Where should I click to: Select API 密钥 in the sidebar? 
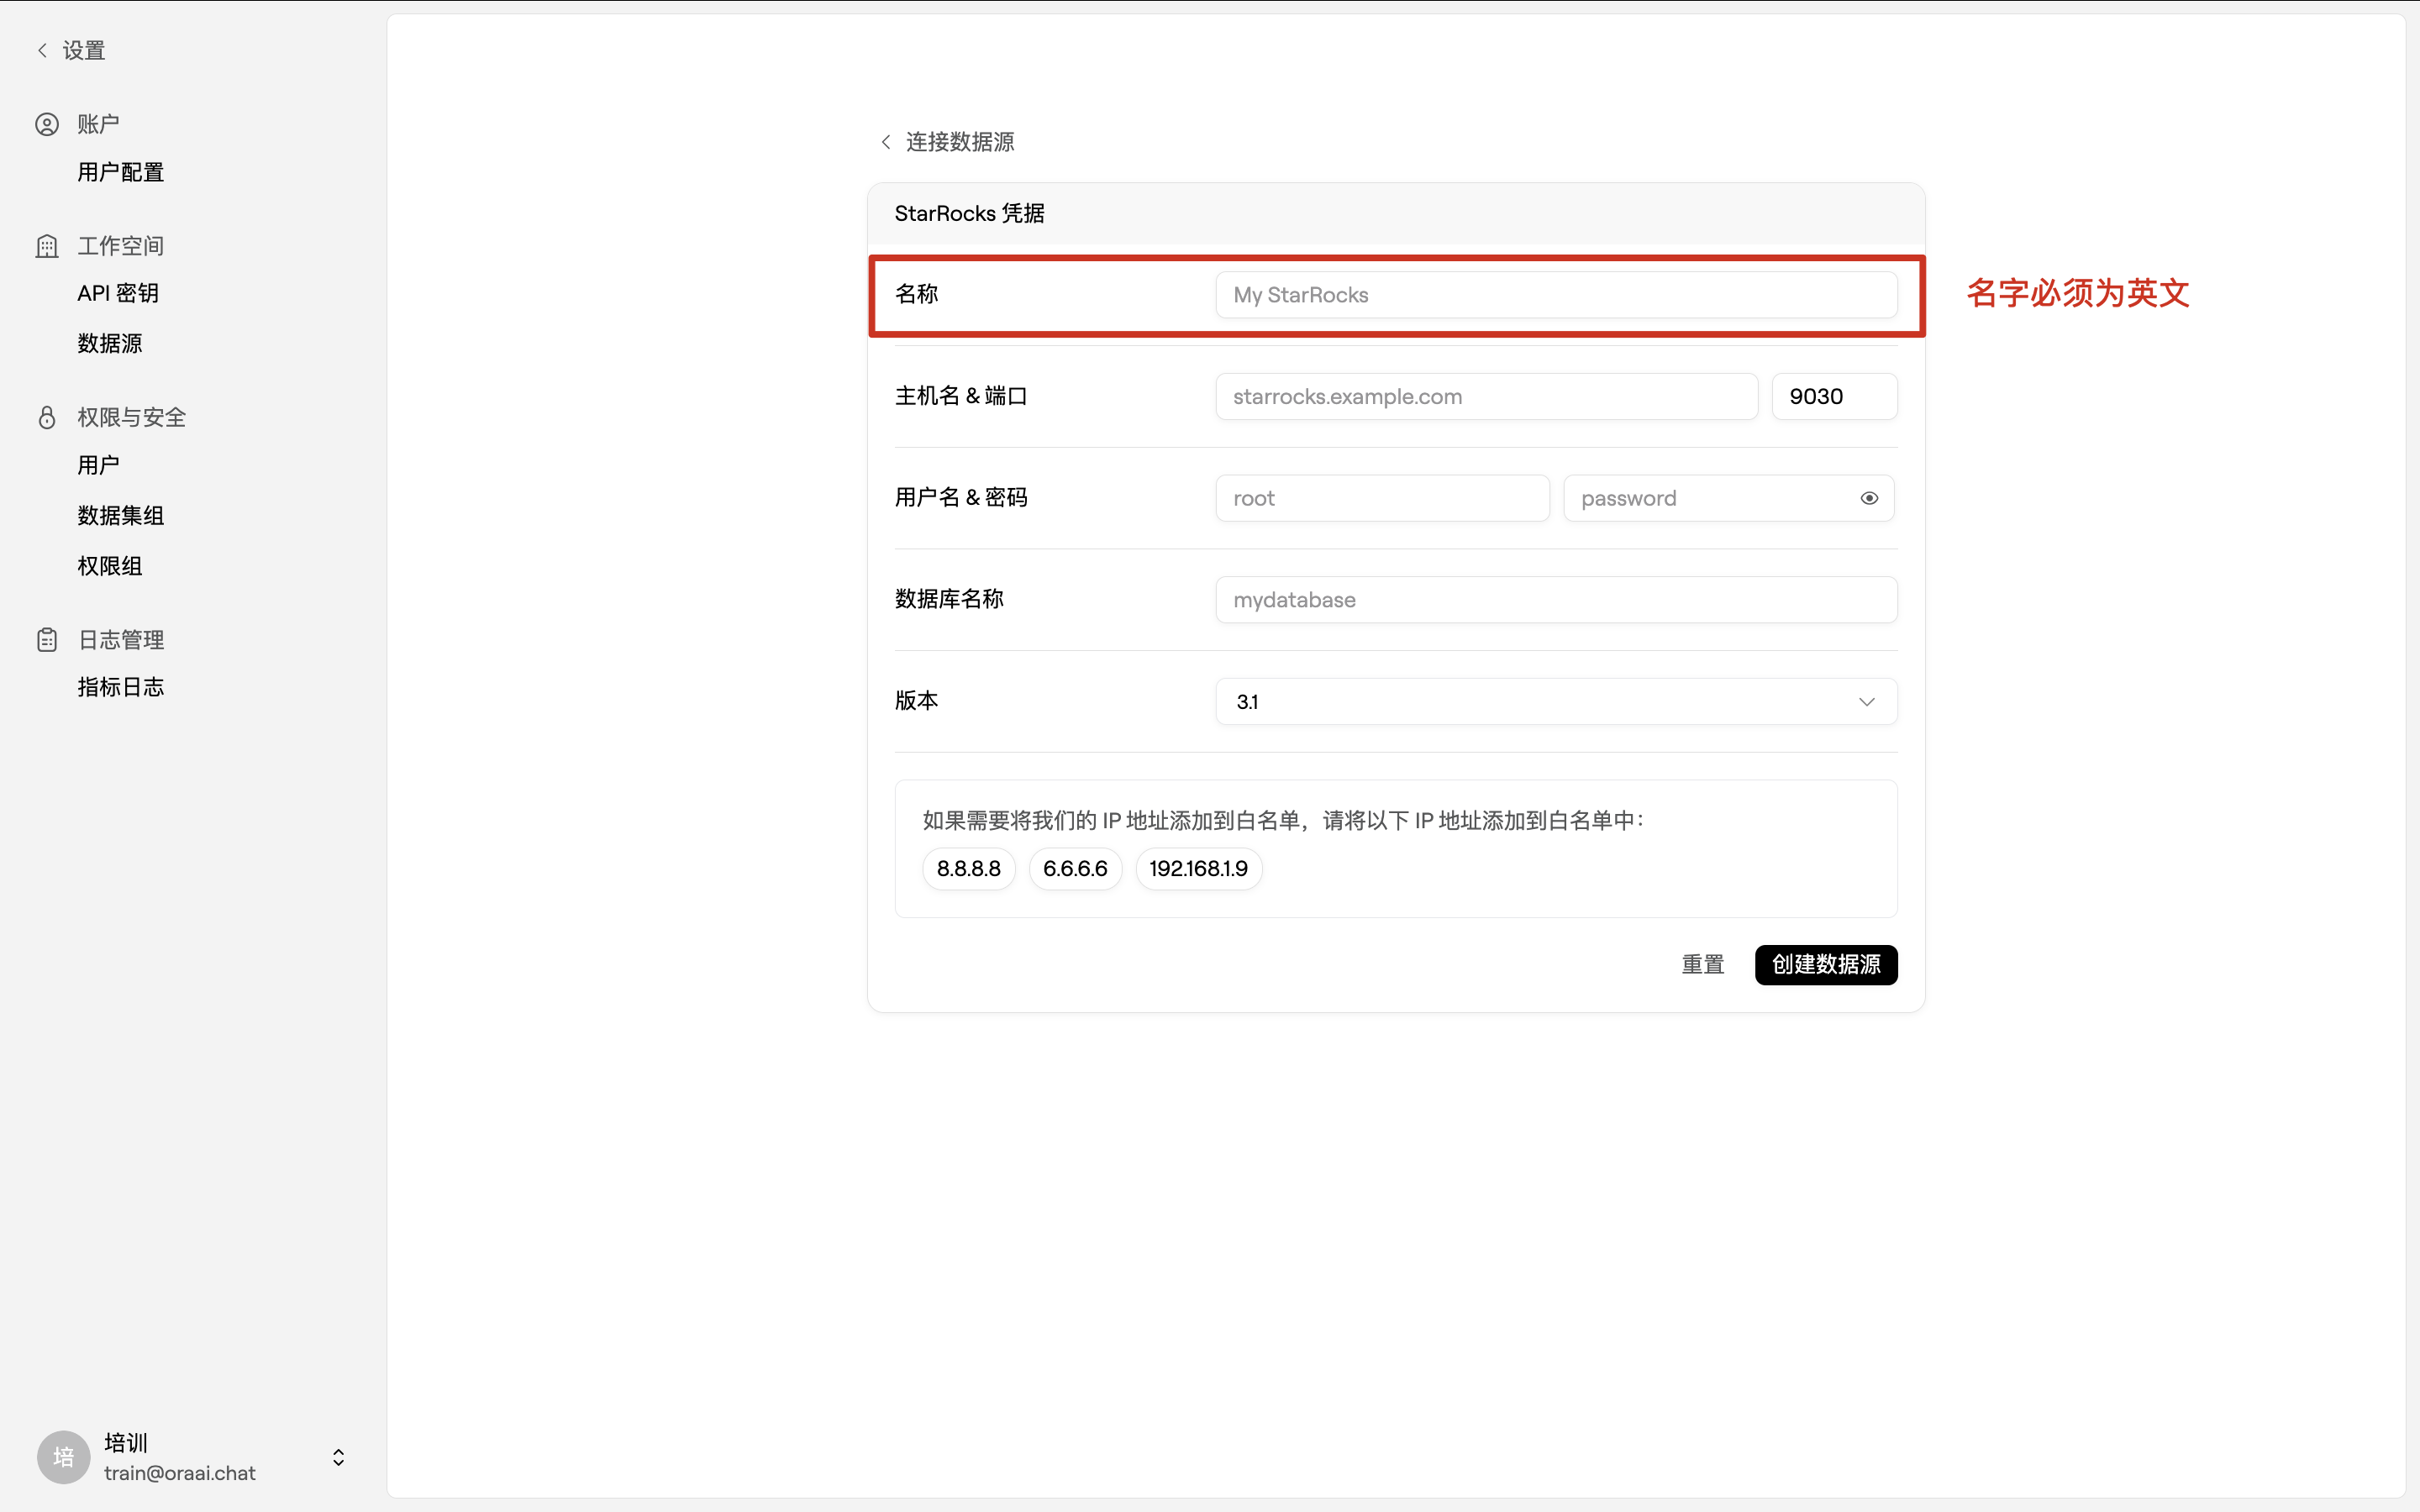click(x=117, y=293)
